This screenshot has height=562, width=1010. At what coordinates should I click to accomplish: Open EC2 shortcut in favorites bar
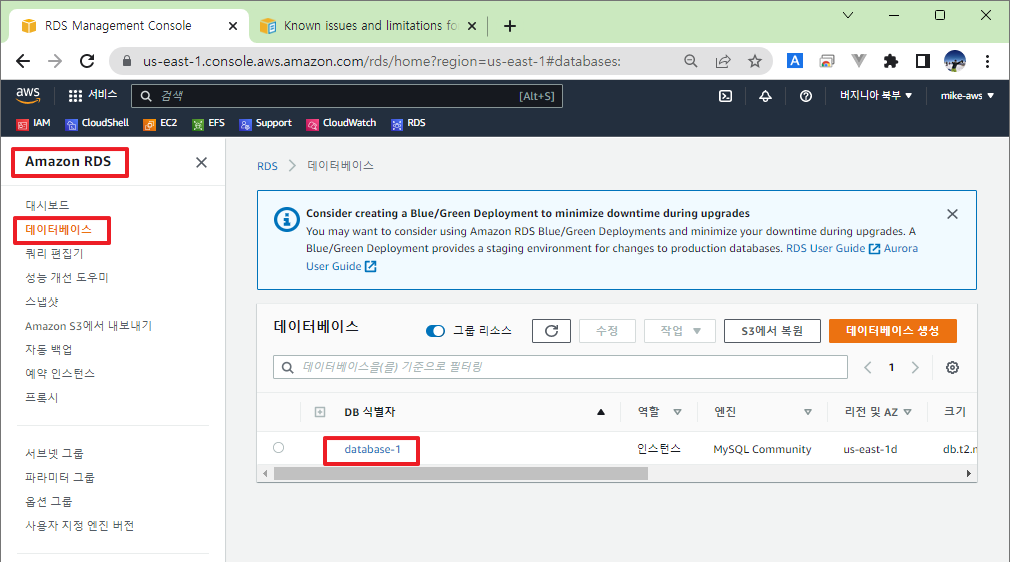pyautogui.click(x=160, y=123)
